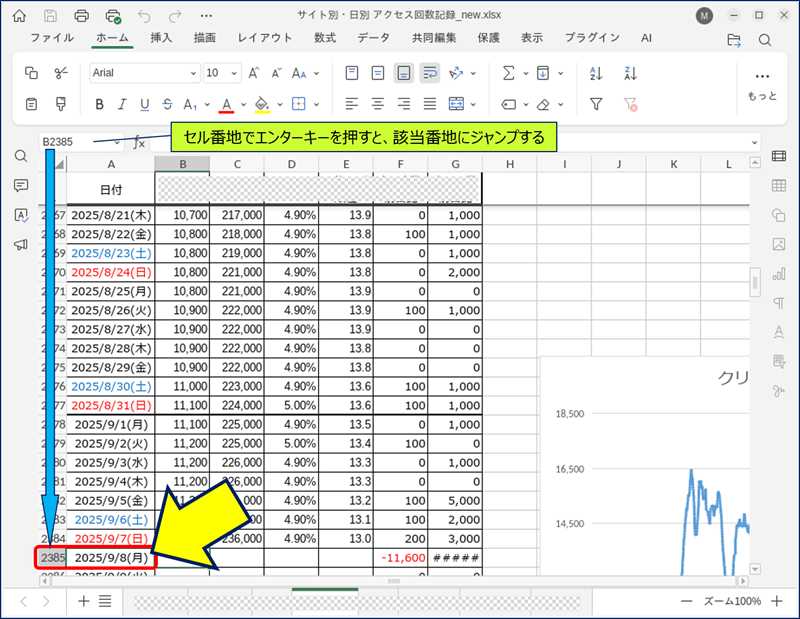Image resolution: width=800 pixels, height=619 pixels.
Task: Click the Cut scissors icon
Action: point(60,73)
